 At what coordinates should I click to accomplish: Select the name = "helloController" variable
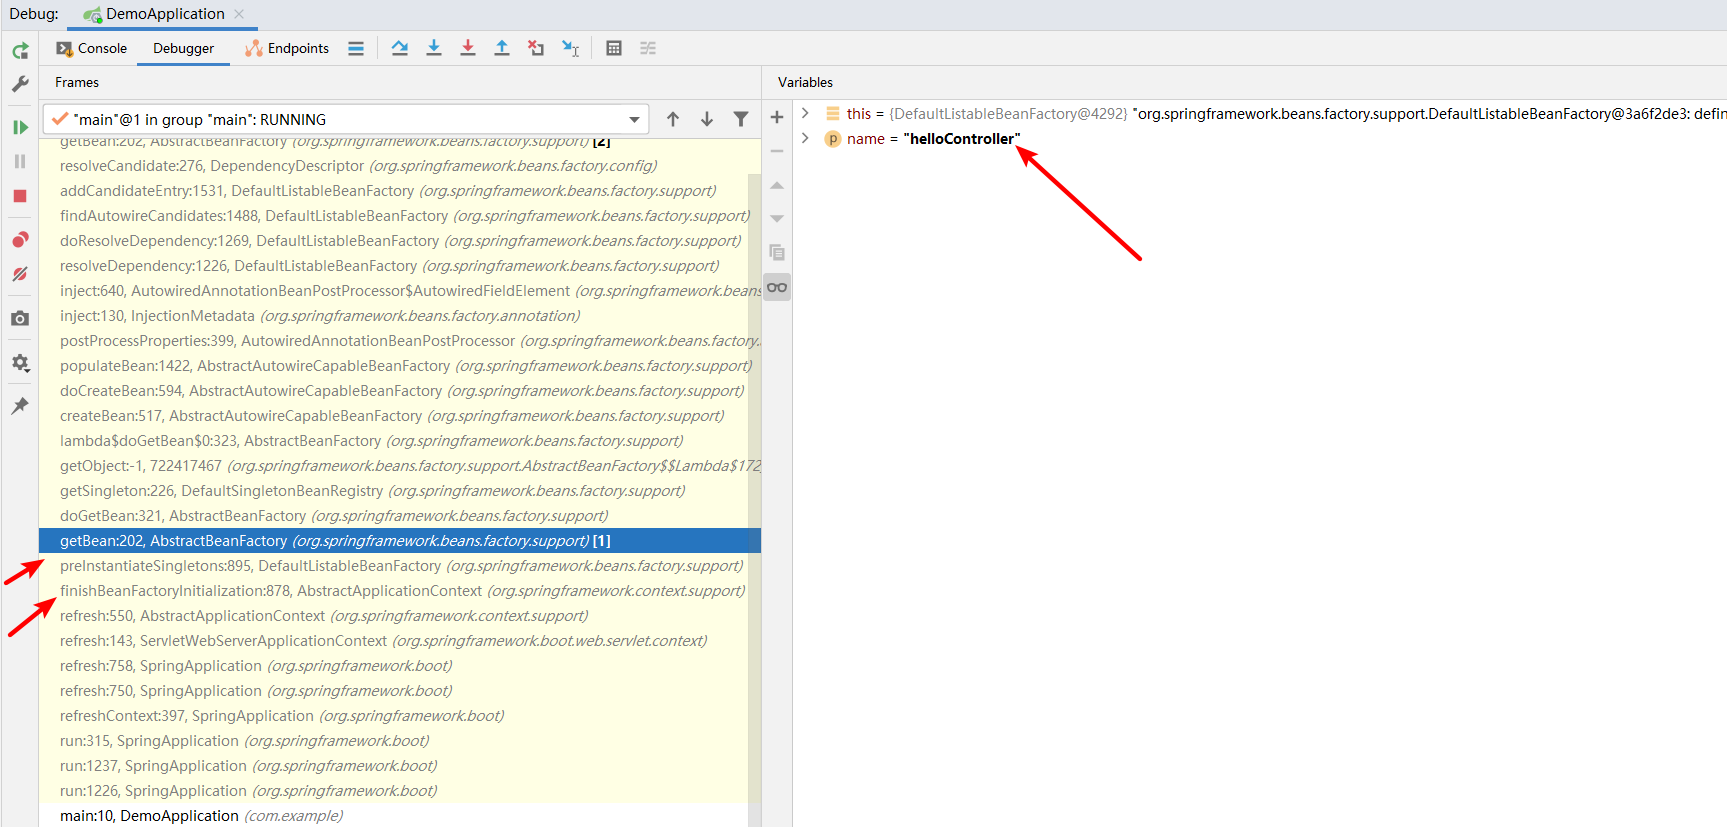pos(933,139)
